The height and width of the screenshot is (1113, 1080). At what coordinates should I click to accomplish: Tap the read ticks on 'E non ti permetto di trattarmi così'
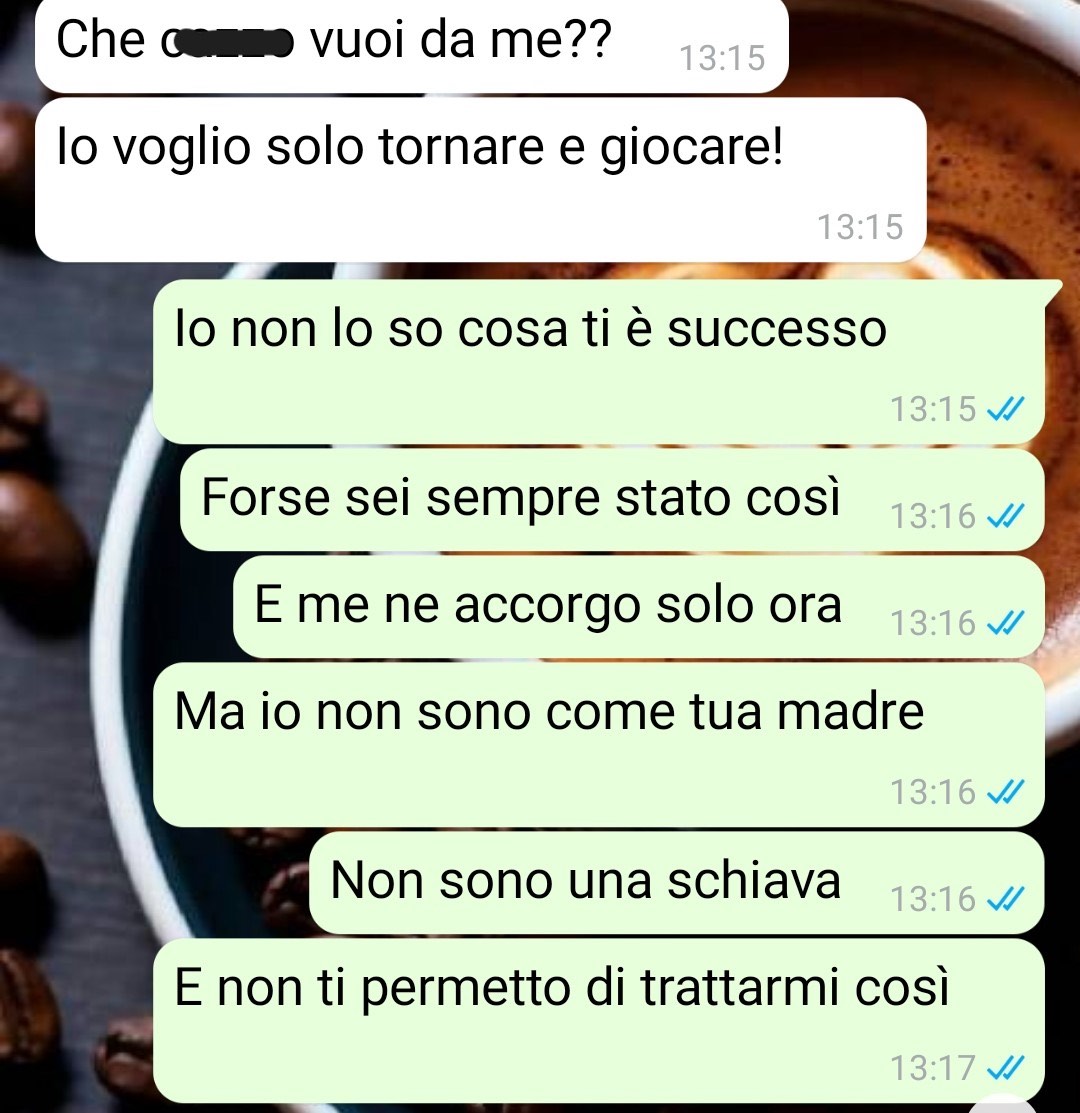pos(1006,1068)
